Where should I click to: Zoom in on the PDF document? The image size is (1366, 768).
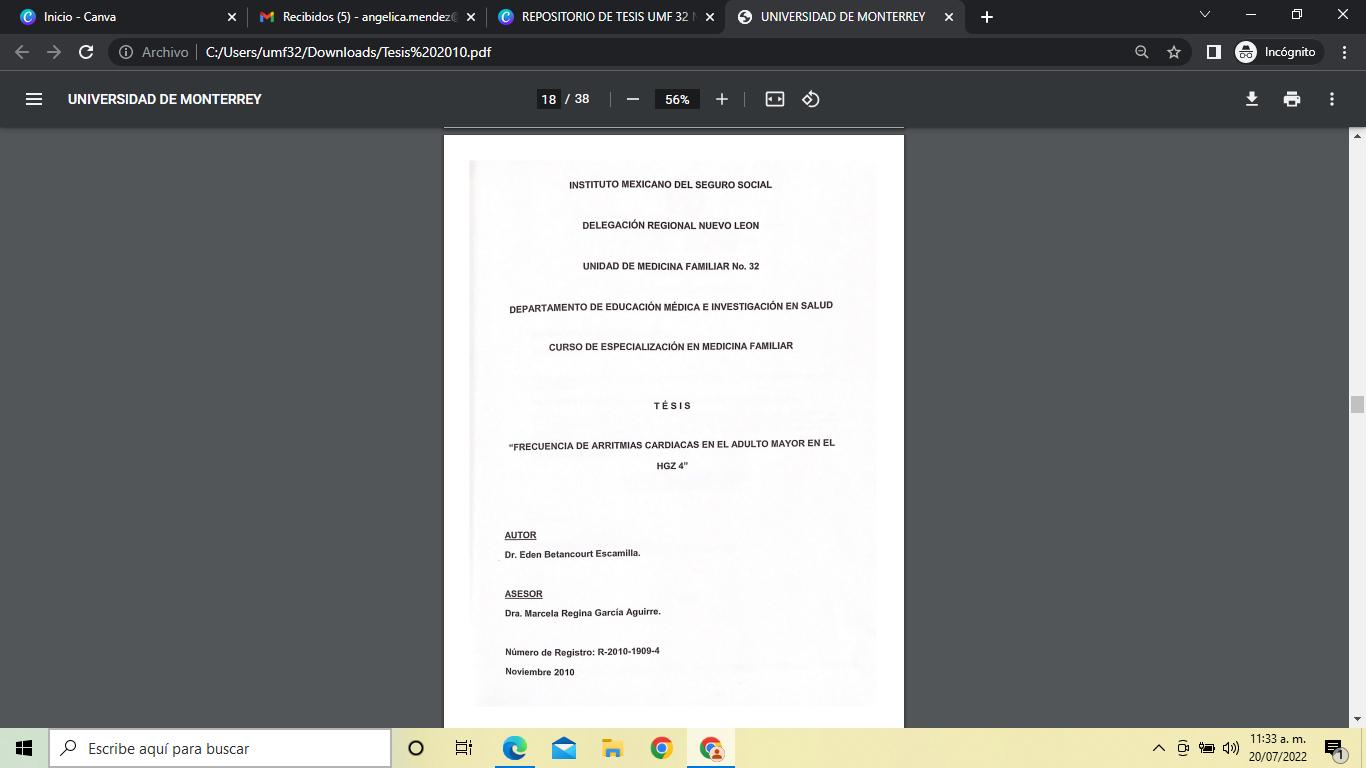[x=721, y=99]
